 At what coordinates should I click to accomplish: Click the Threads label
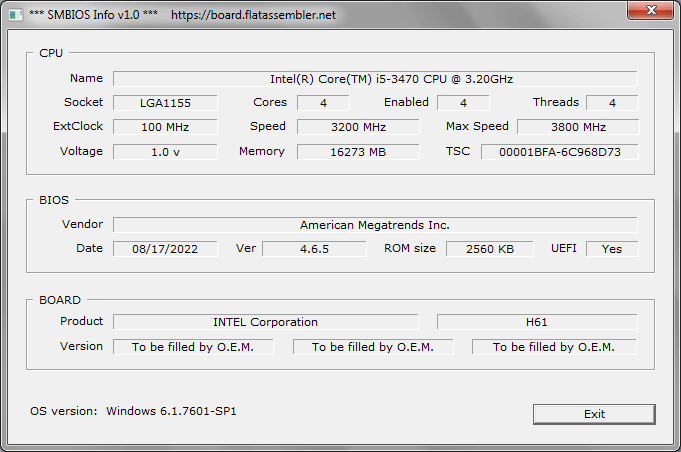coord(556,102)
